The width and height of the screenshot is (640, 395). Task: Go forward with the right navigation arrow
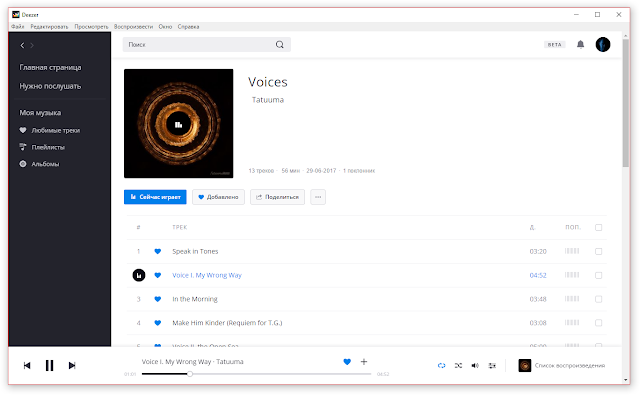[x=32, y=45]
